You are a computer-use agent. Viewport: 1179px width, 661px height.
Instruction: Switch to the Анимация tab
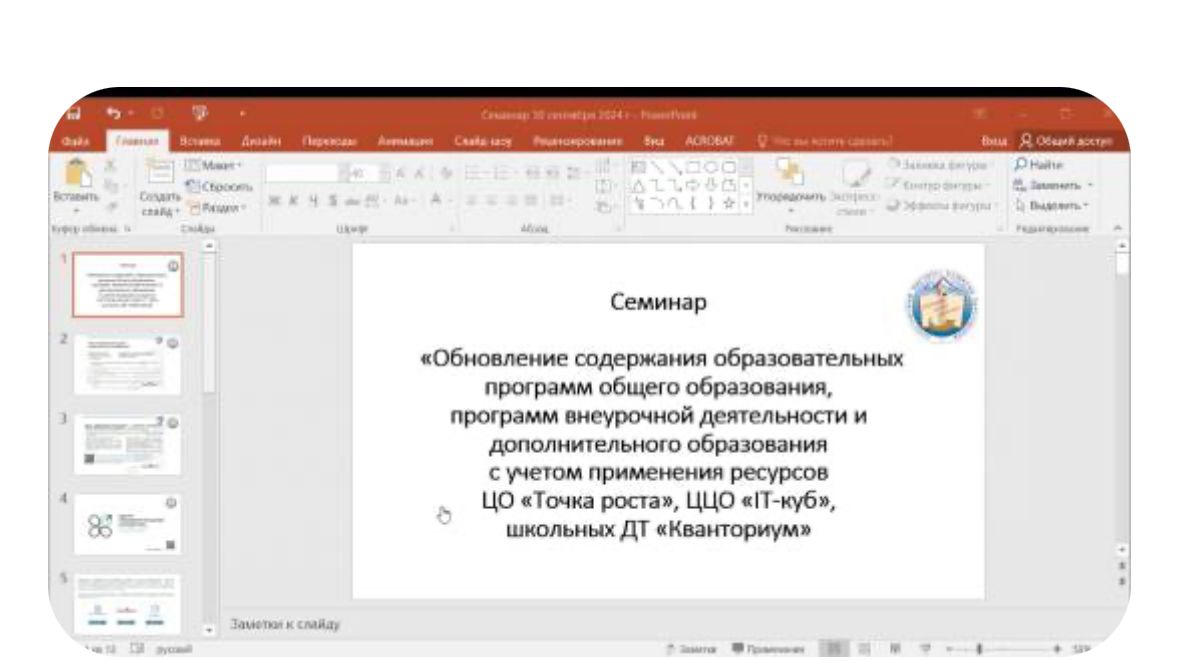pos(405,141)
